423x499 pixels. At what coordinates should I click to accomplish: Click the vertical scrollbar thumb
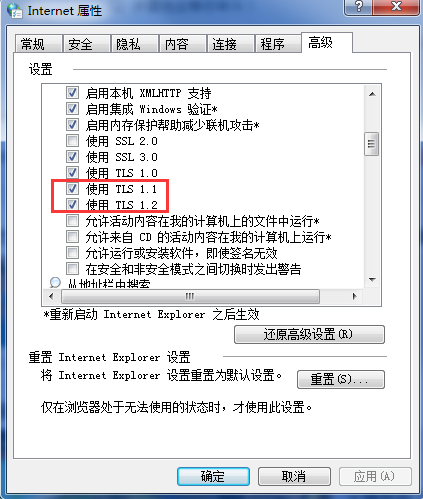click(371, 144)
